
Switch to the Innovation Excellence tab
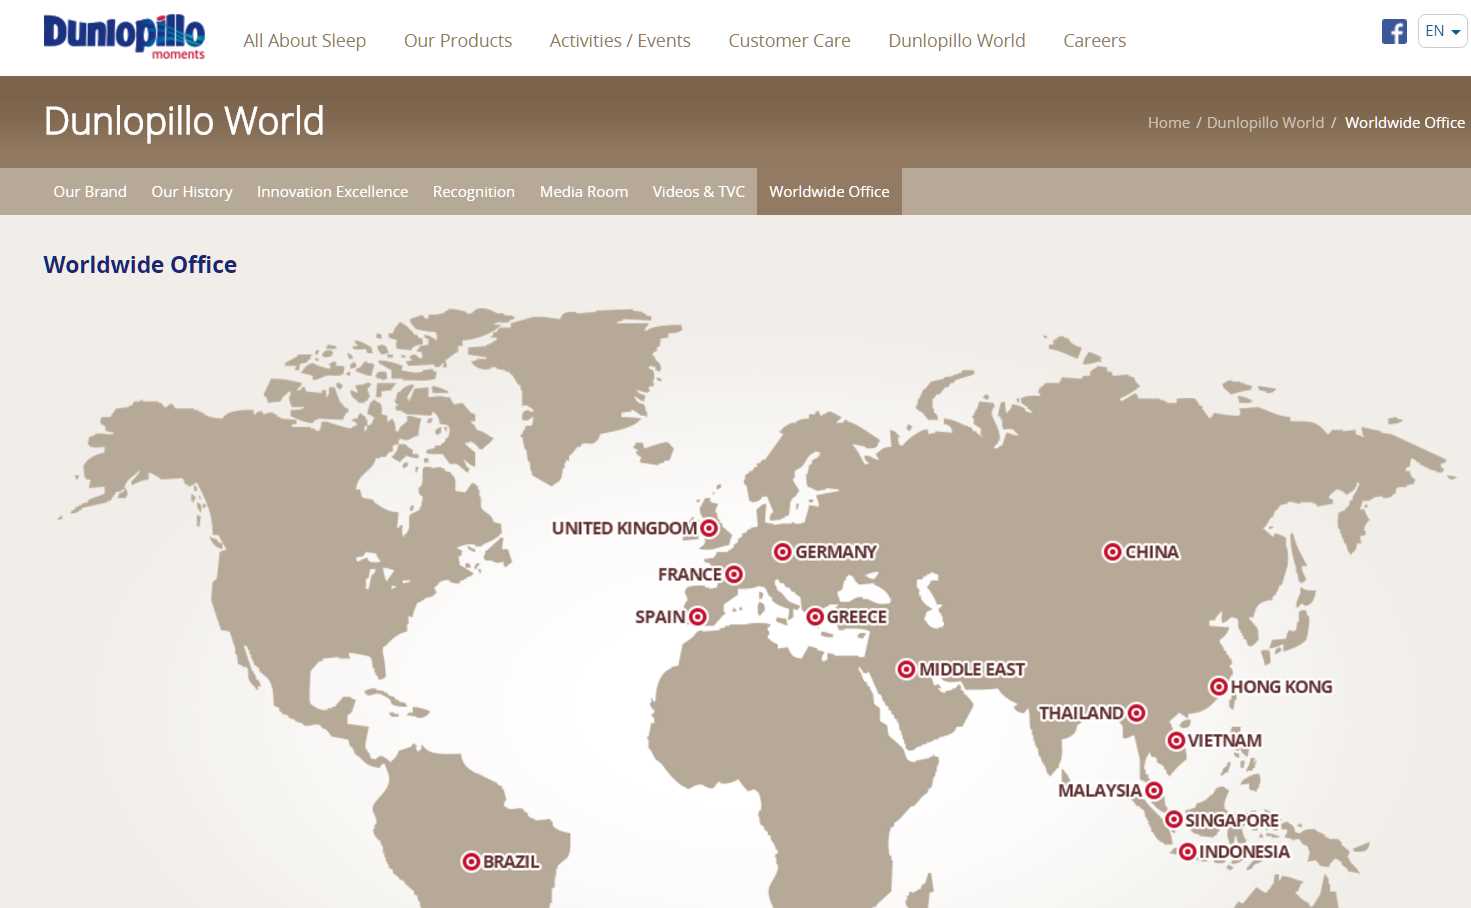coord(332,191)
